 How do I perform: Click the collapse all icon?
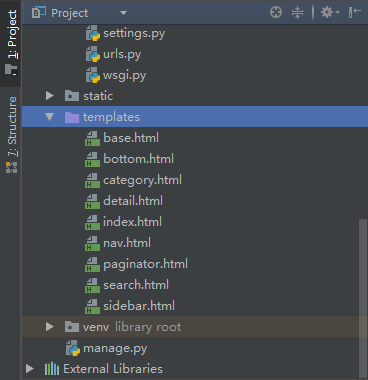click(297, 13)
